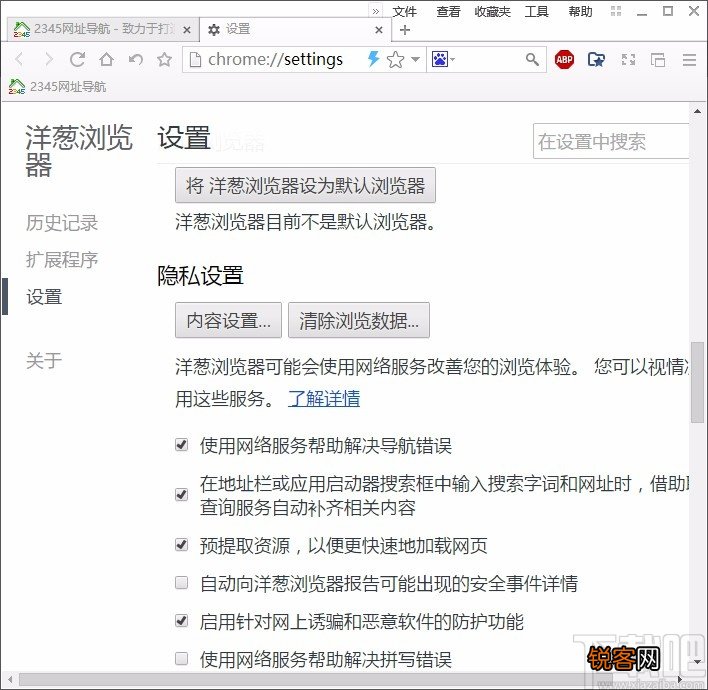The image size is (708, 690).
Task: Open 关于 in the sidebar
Action: point(44,361)
